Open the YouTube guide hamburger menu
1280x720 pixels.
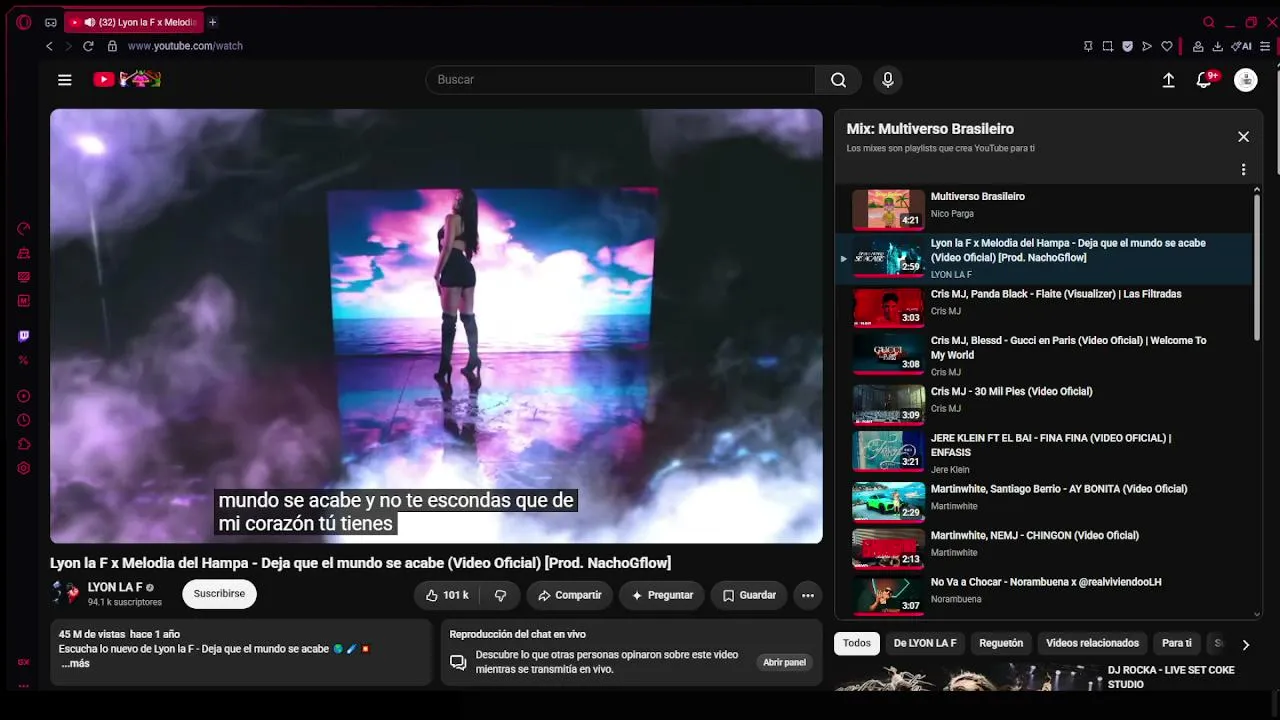point(65,80)
